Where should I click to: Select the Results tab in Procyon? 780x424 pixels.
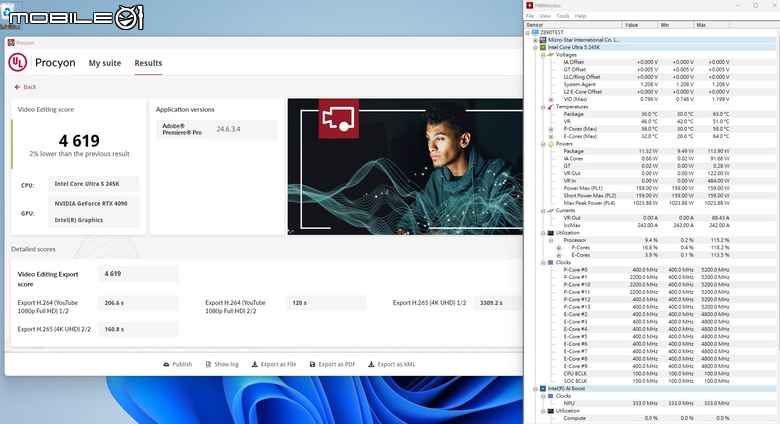pyautogui.click(x=148, y=63)
